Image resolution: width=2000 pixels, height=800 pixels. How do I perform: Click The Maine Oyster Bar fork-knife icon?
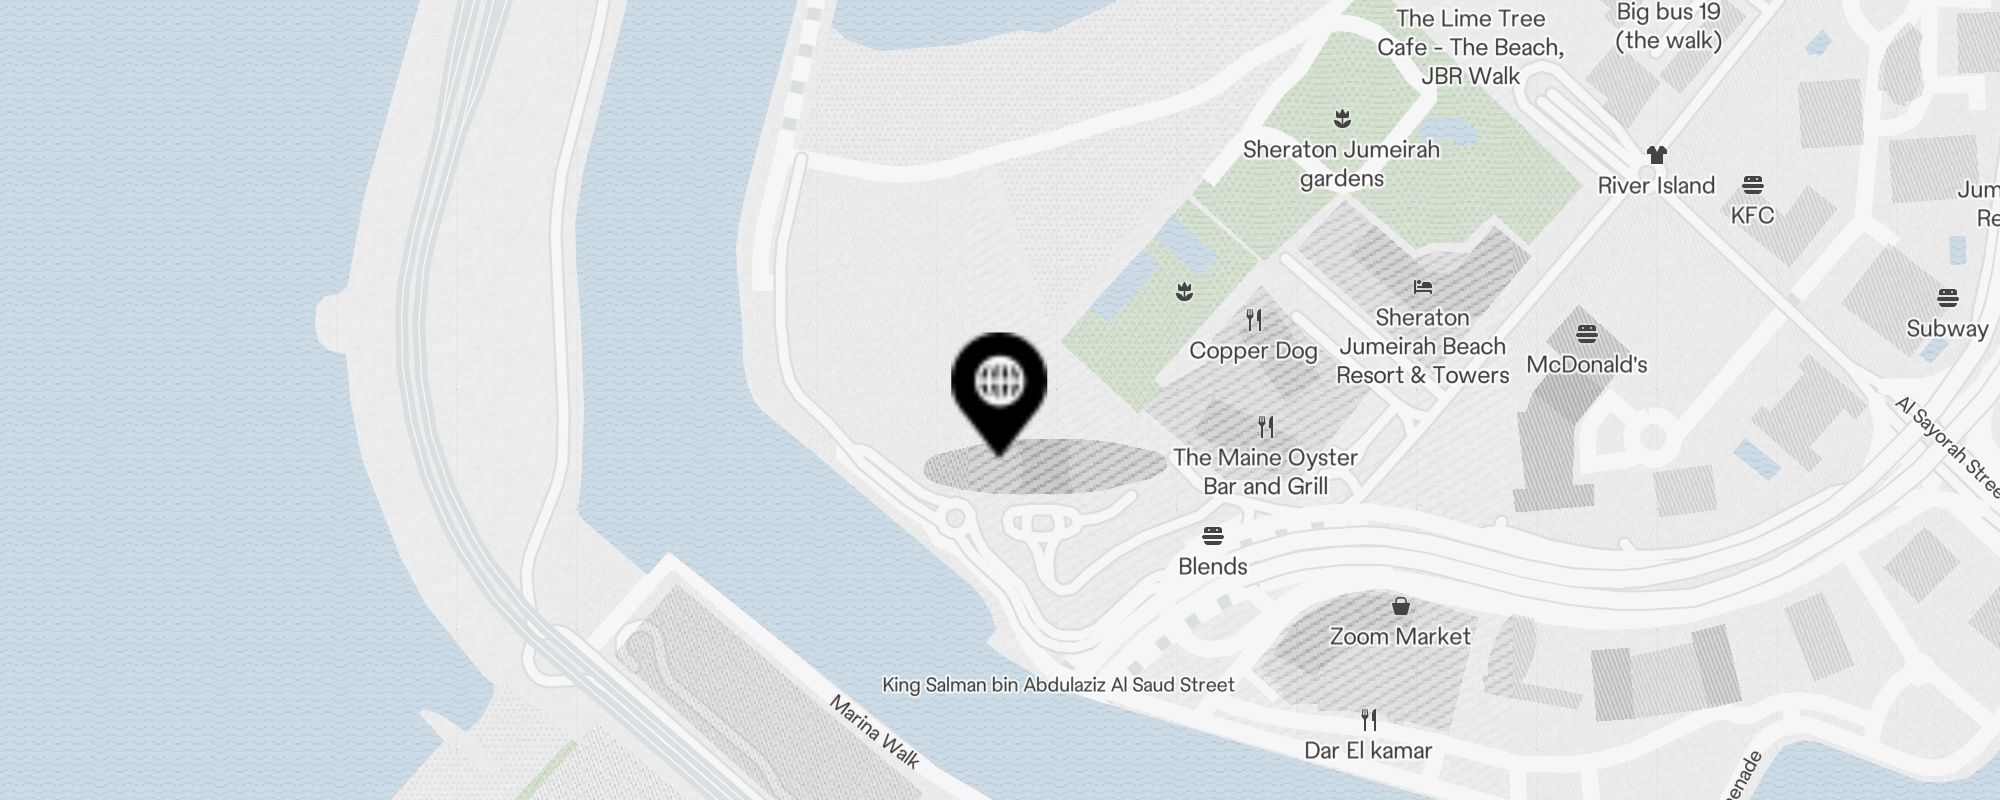coord(1266,427)
